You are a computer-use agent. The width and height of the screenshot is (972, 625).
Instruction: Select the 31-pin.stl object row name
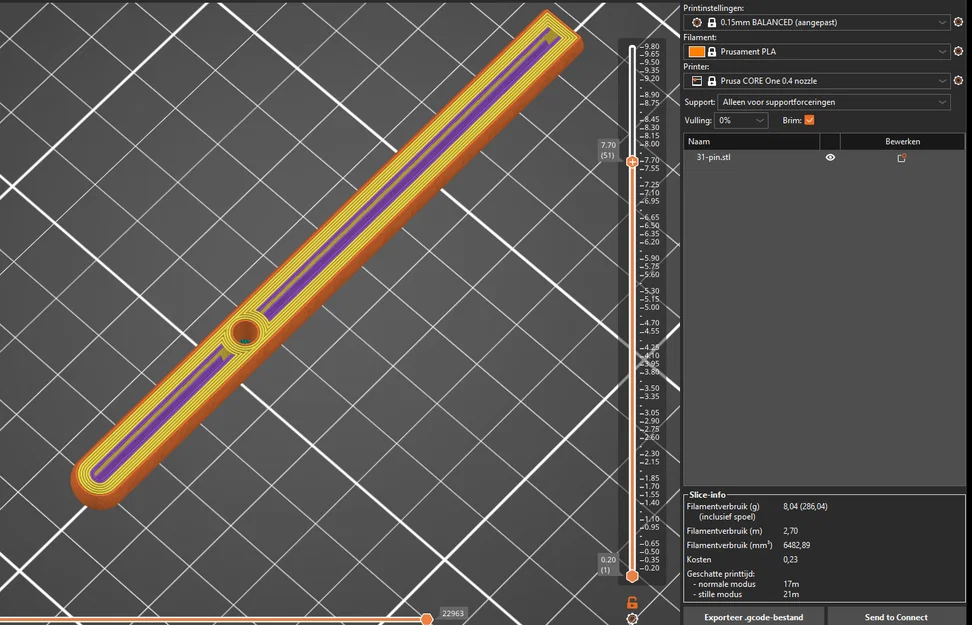tap(714, 157)
